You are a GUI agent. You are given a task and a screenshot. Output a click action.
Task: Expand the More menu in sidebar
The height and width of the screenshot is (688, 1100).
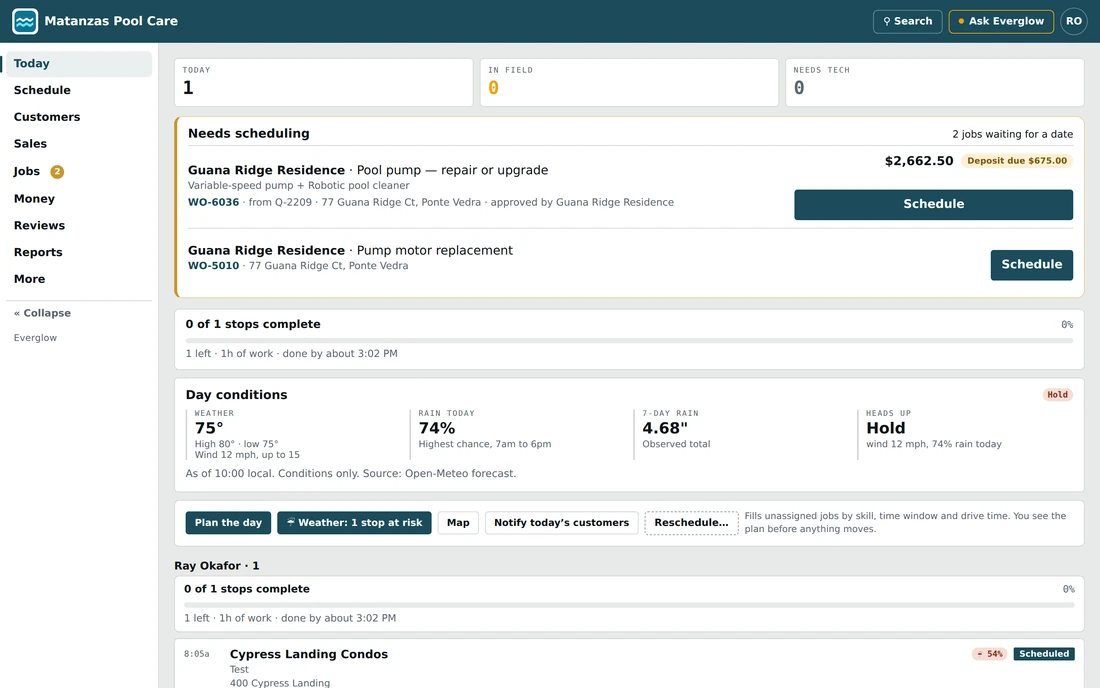click(29, 278)
